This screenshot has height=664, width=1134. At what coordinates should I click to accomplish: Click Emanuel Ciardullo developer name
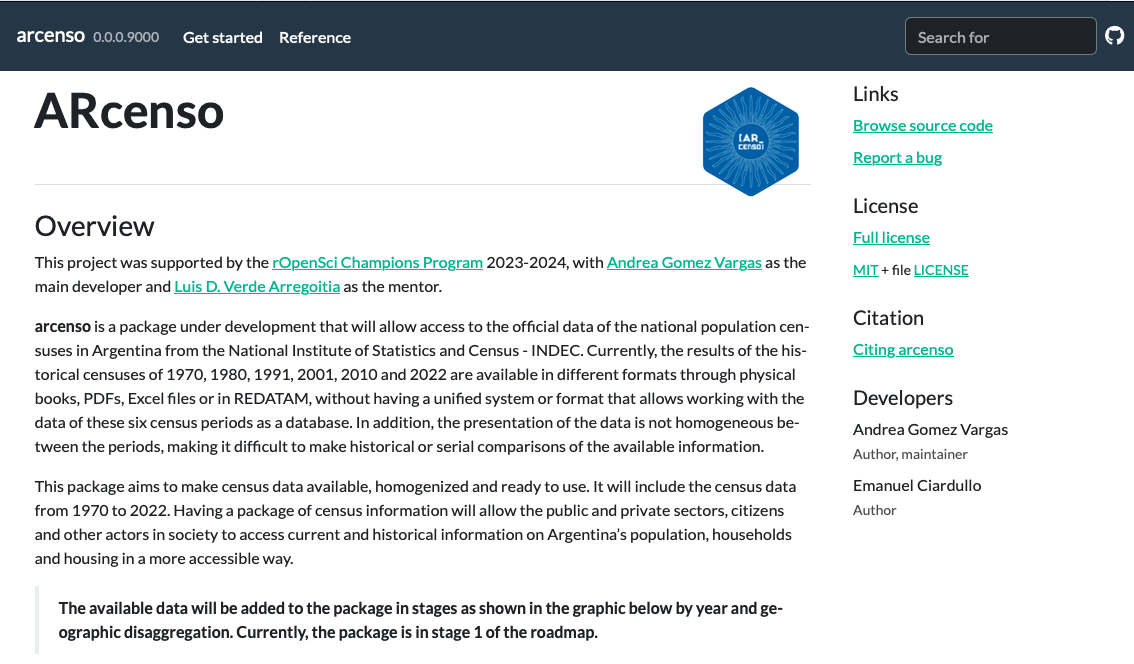[917, 485]
